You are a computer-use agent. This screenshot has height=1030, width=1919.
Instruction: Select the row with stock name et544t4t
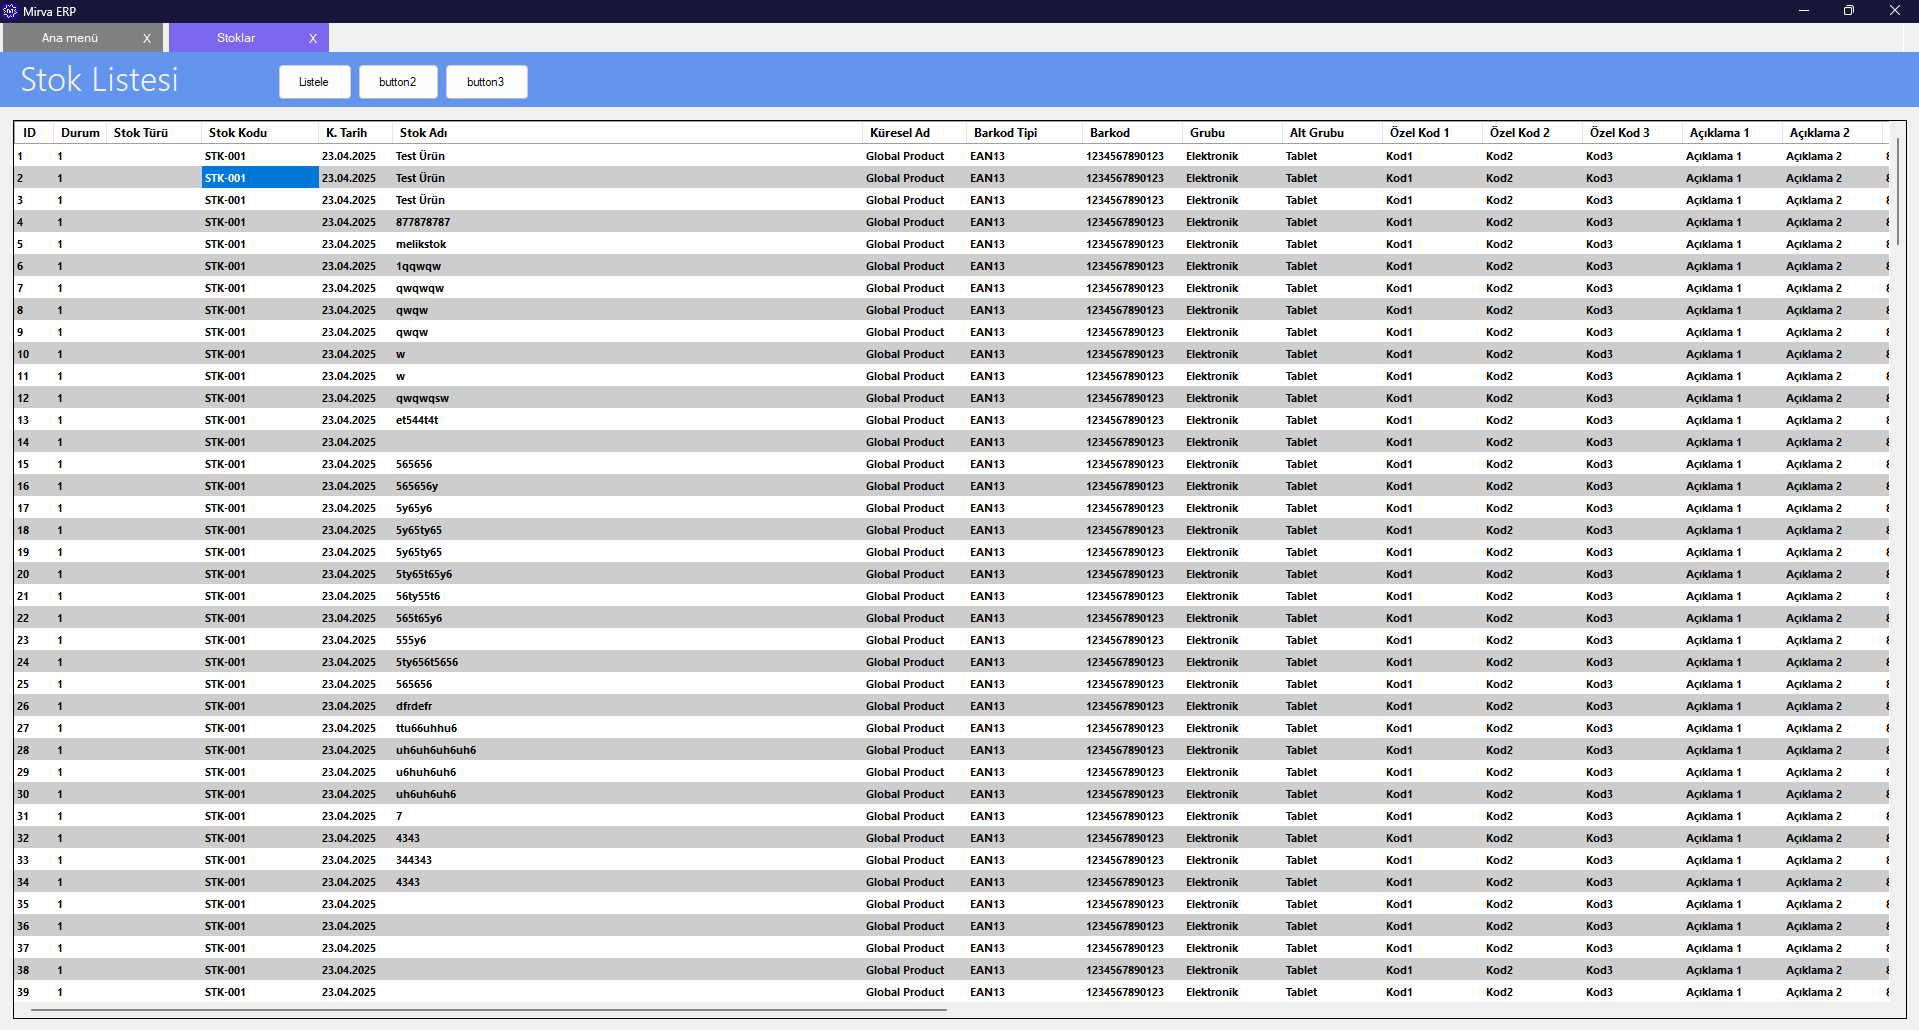coord(417,420)
